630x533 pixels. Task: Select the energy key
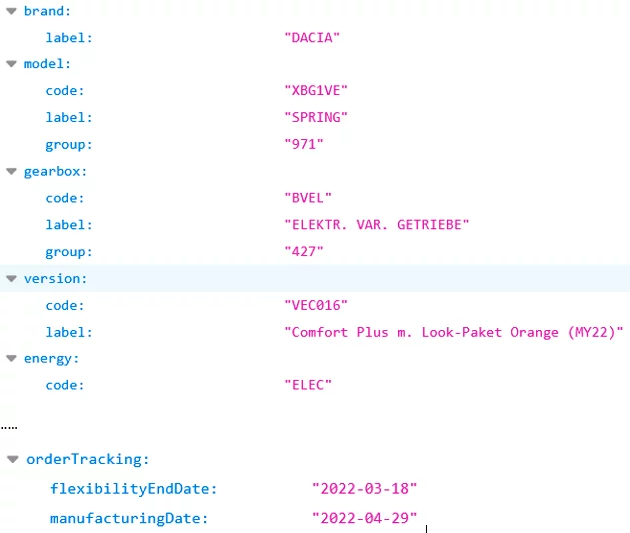point(51,359)
